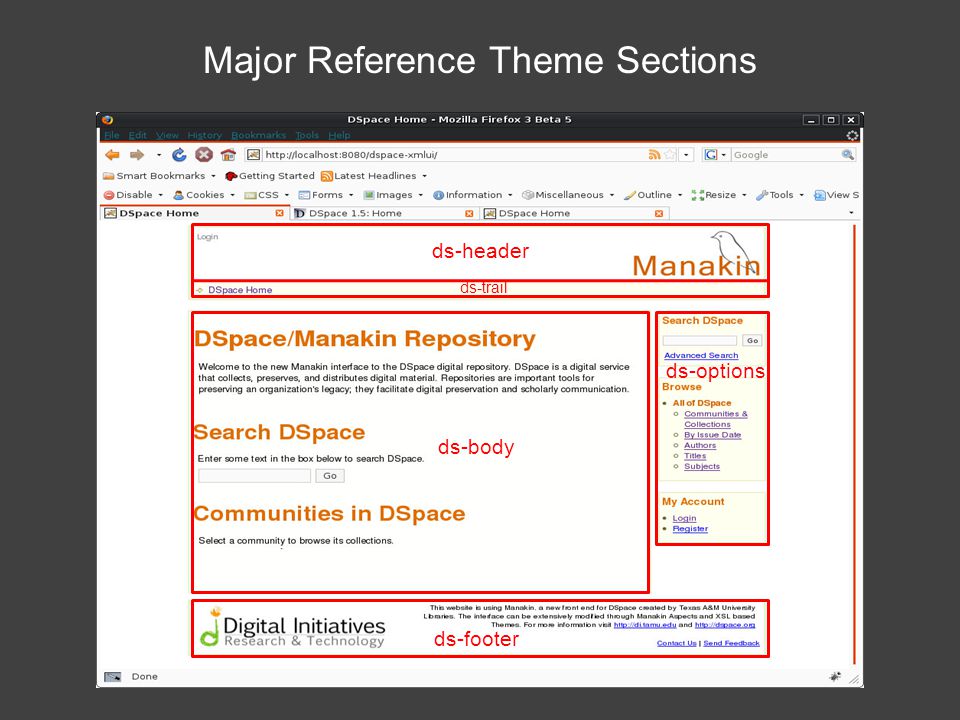The image size is (960, 720).
Task: Open the address bar history dropdown arrow
Action: point(686,155)
